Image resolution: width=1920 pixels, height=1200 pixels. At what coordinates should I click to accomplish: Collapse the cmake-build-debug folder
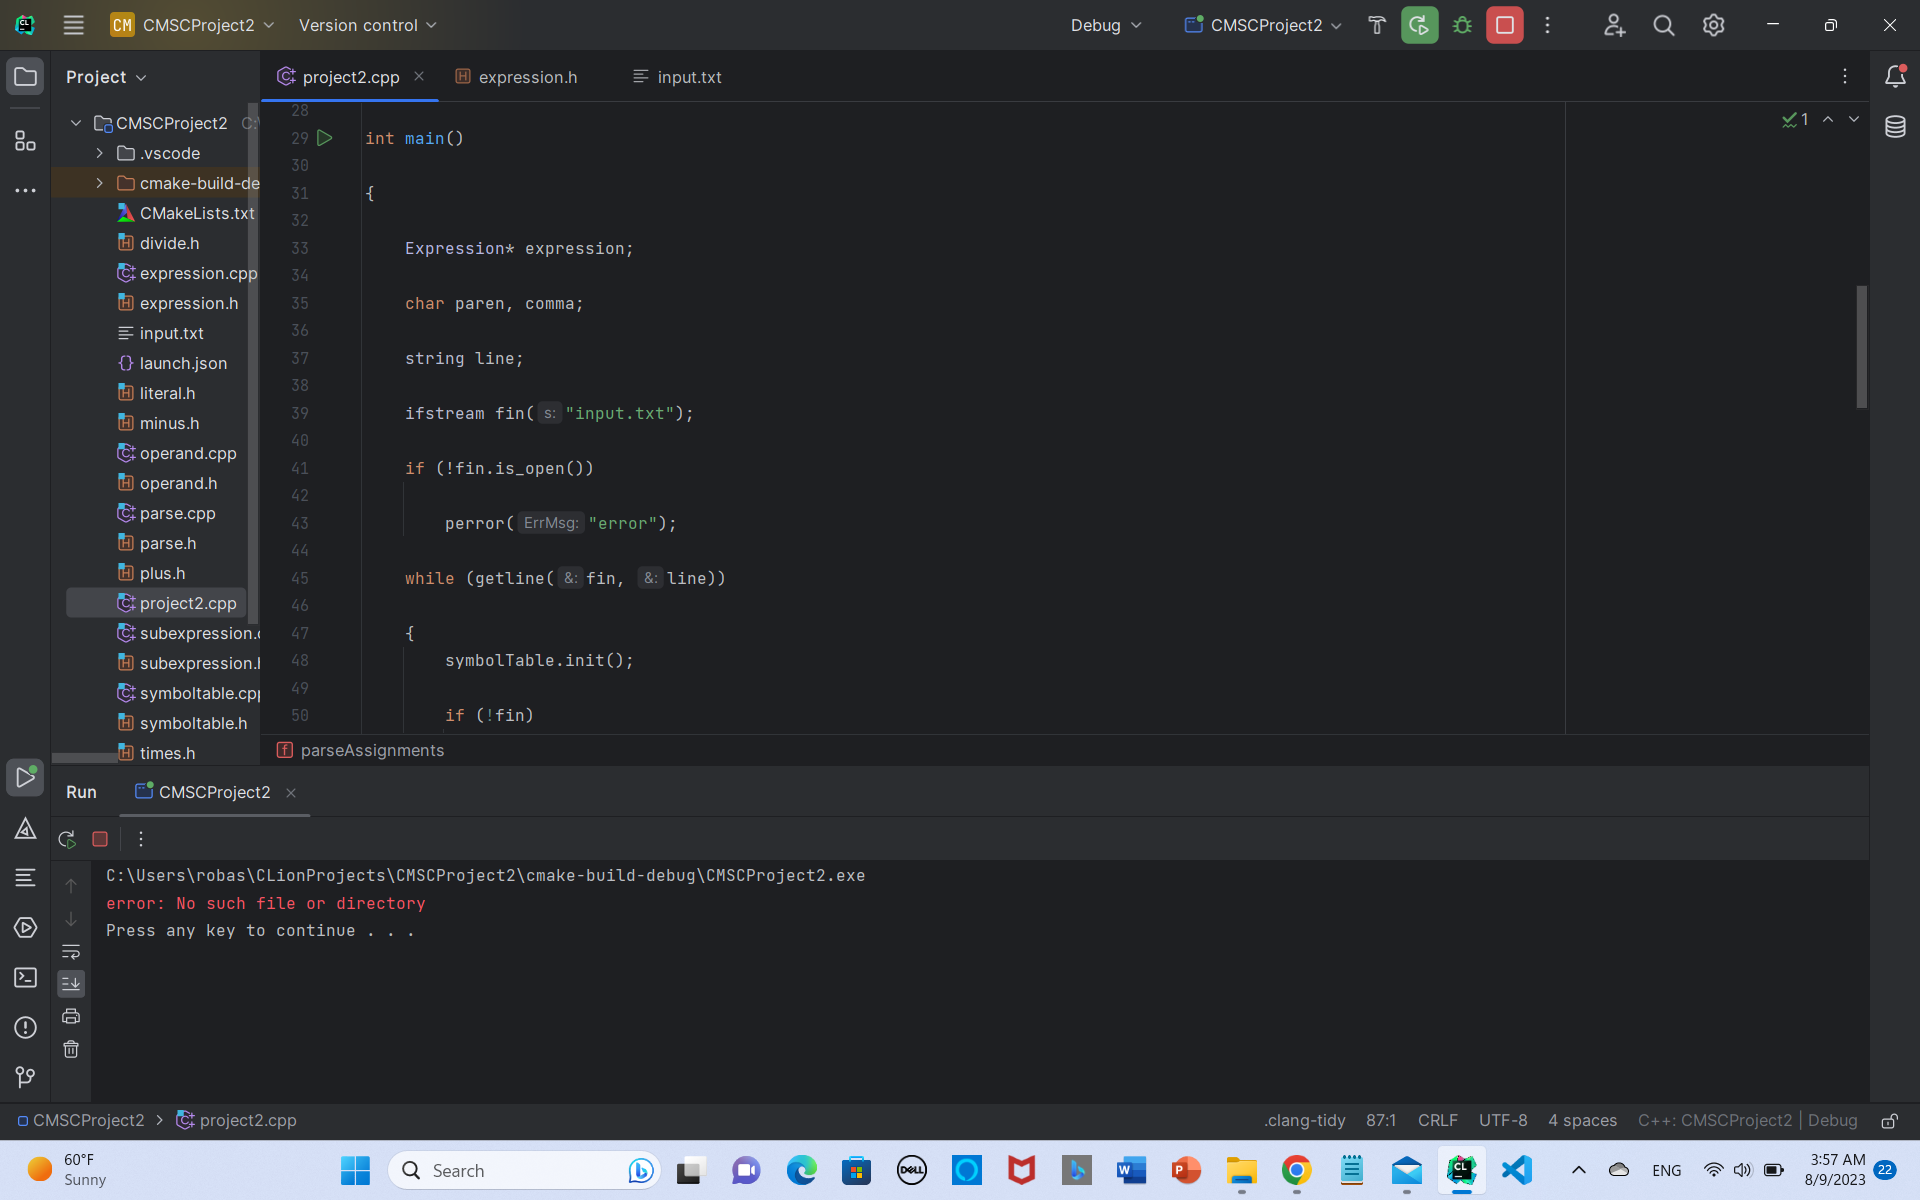99,183
